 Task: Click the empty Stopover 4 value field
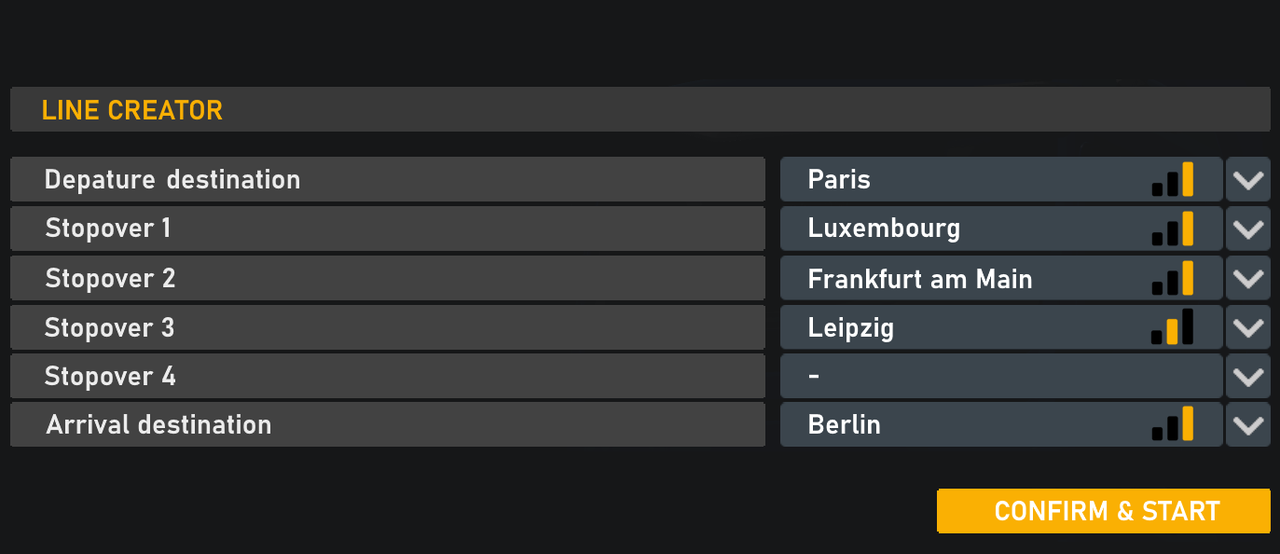tap(1000, 376)
